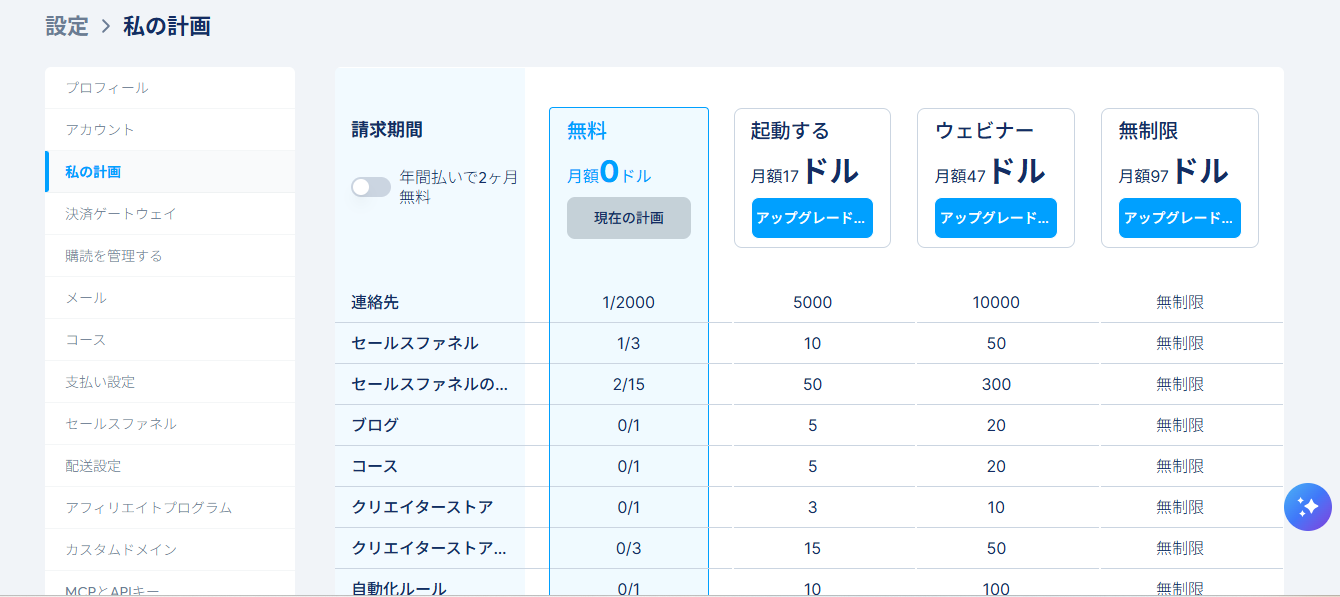This screenshot has width=1340, height=597.
Task: Go to 設定 breadcrumb link
Action: tap(67, 26)
